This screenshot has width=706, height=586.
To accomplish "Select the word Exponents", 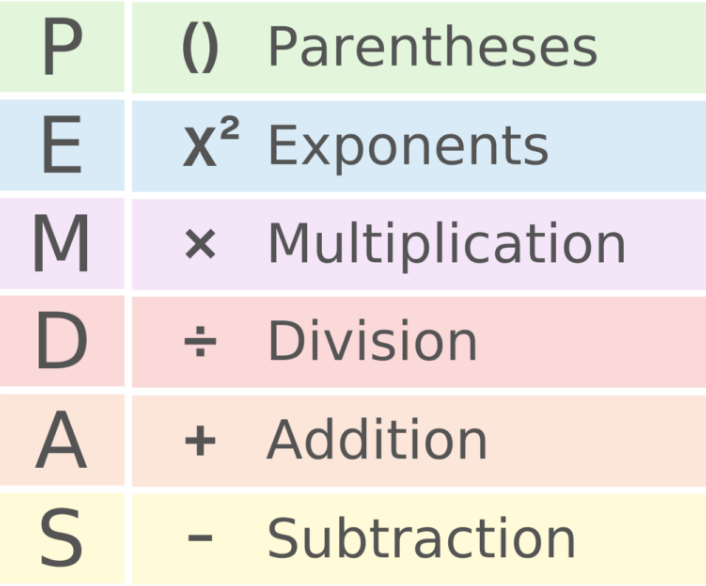I will 408,148.
